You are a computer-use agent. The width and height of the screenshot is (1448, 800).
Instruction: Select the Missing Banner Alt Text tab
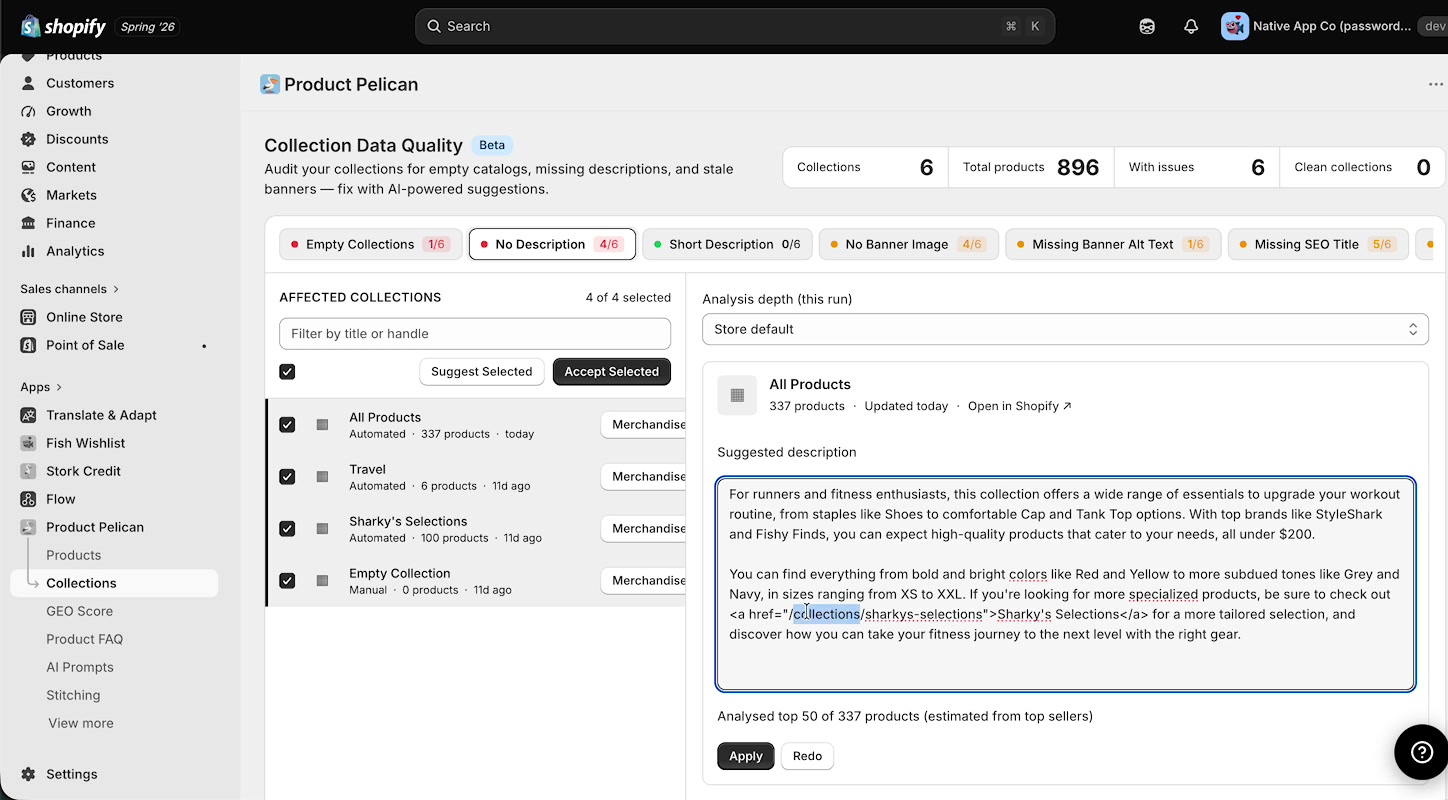pyautogui.click(x=1113, y=244)
